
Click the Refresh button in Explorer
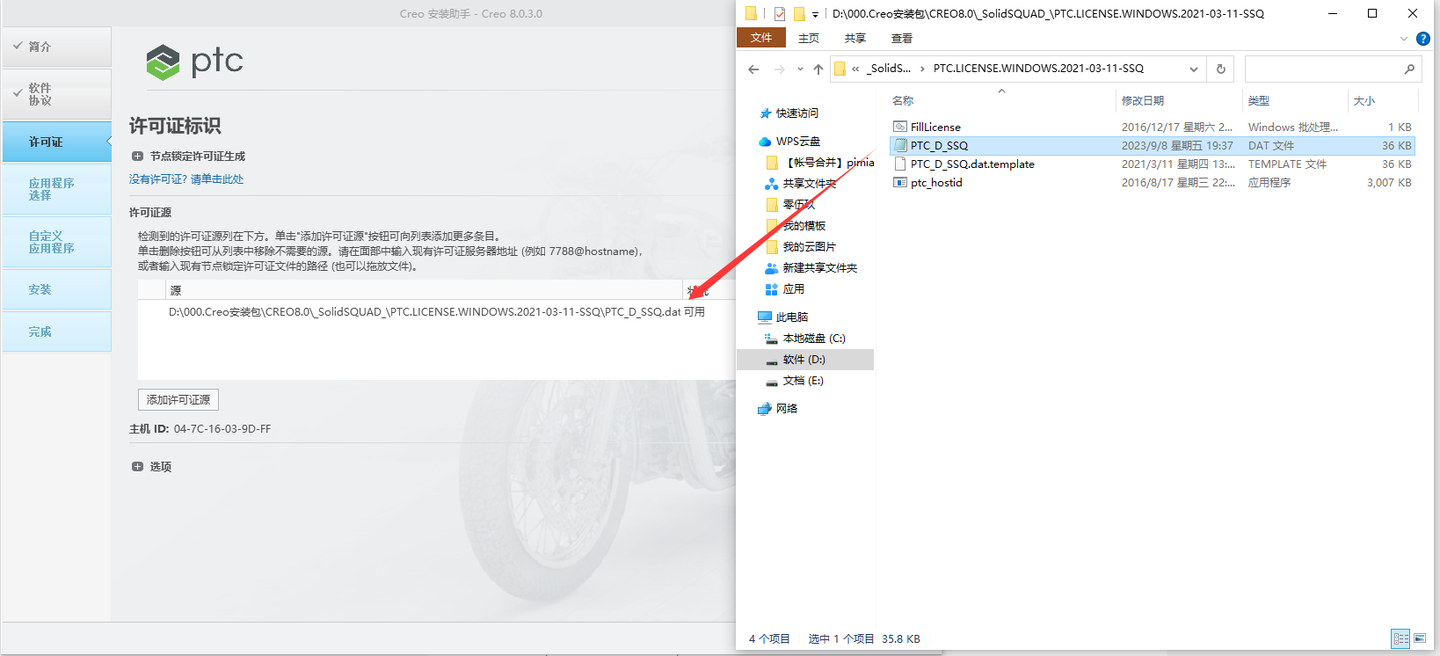point(1220,69)
